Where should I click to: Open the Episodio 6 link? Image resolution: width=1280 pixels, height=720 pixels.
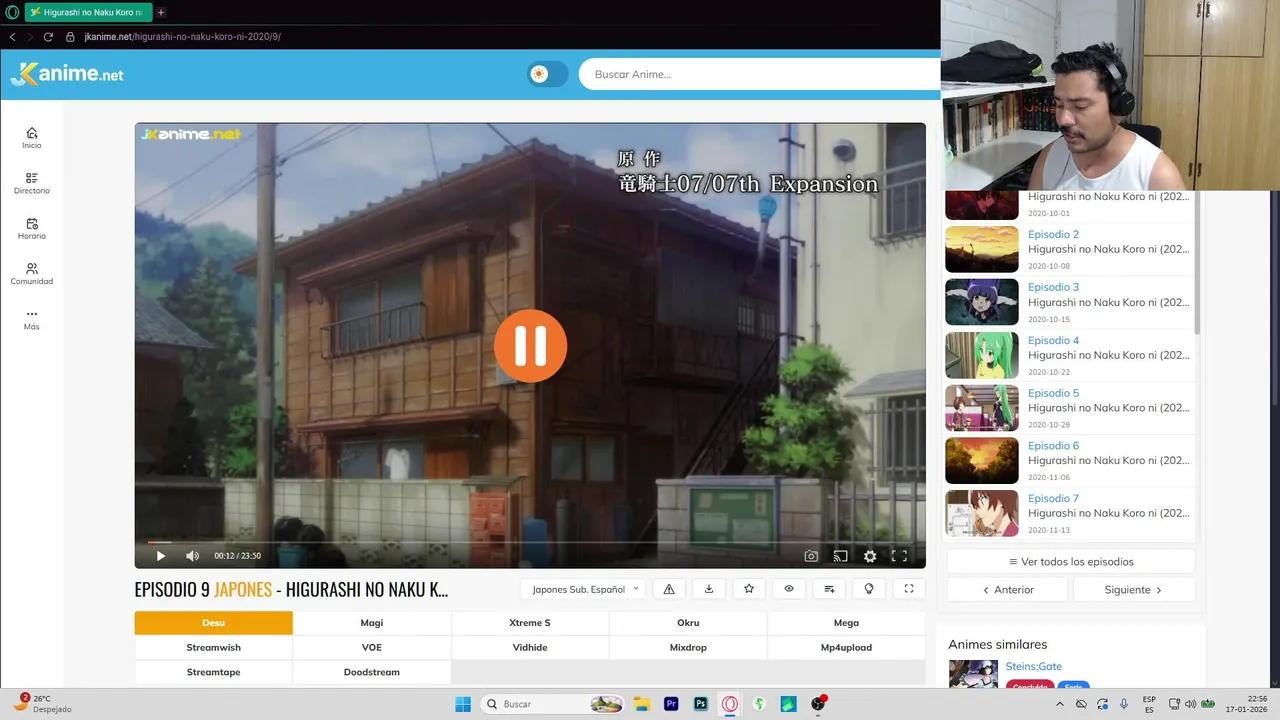[1053, 446]
